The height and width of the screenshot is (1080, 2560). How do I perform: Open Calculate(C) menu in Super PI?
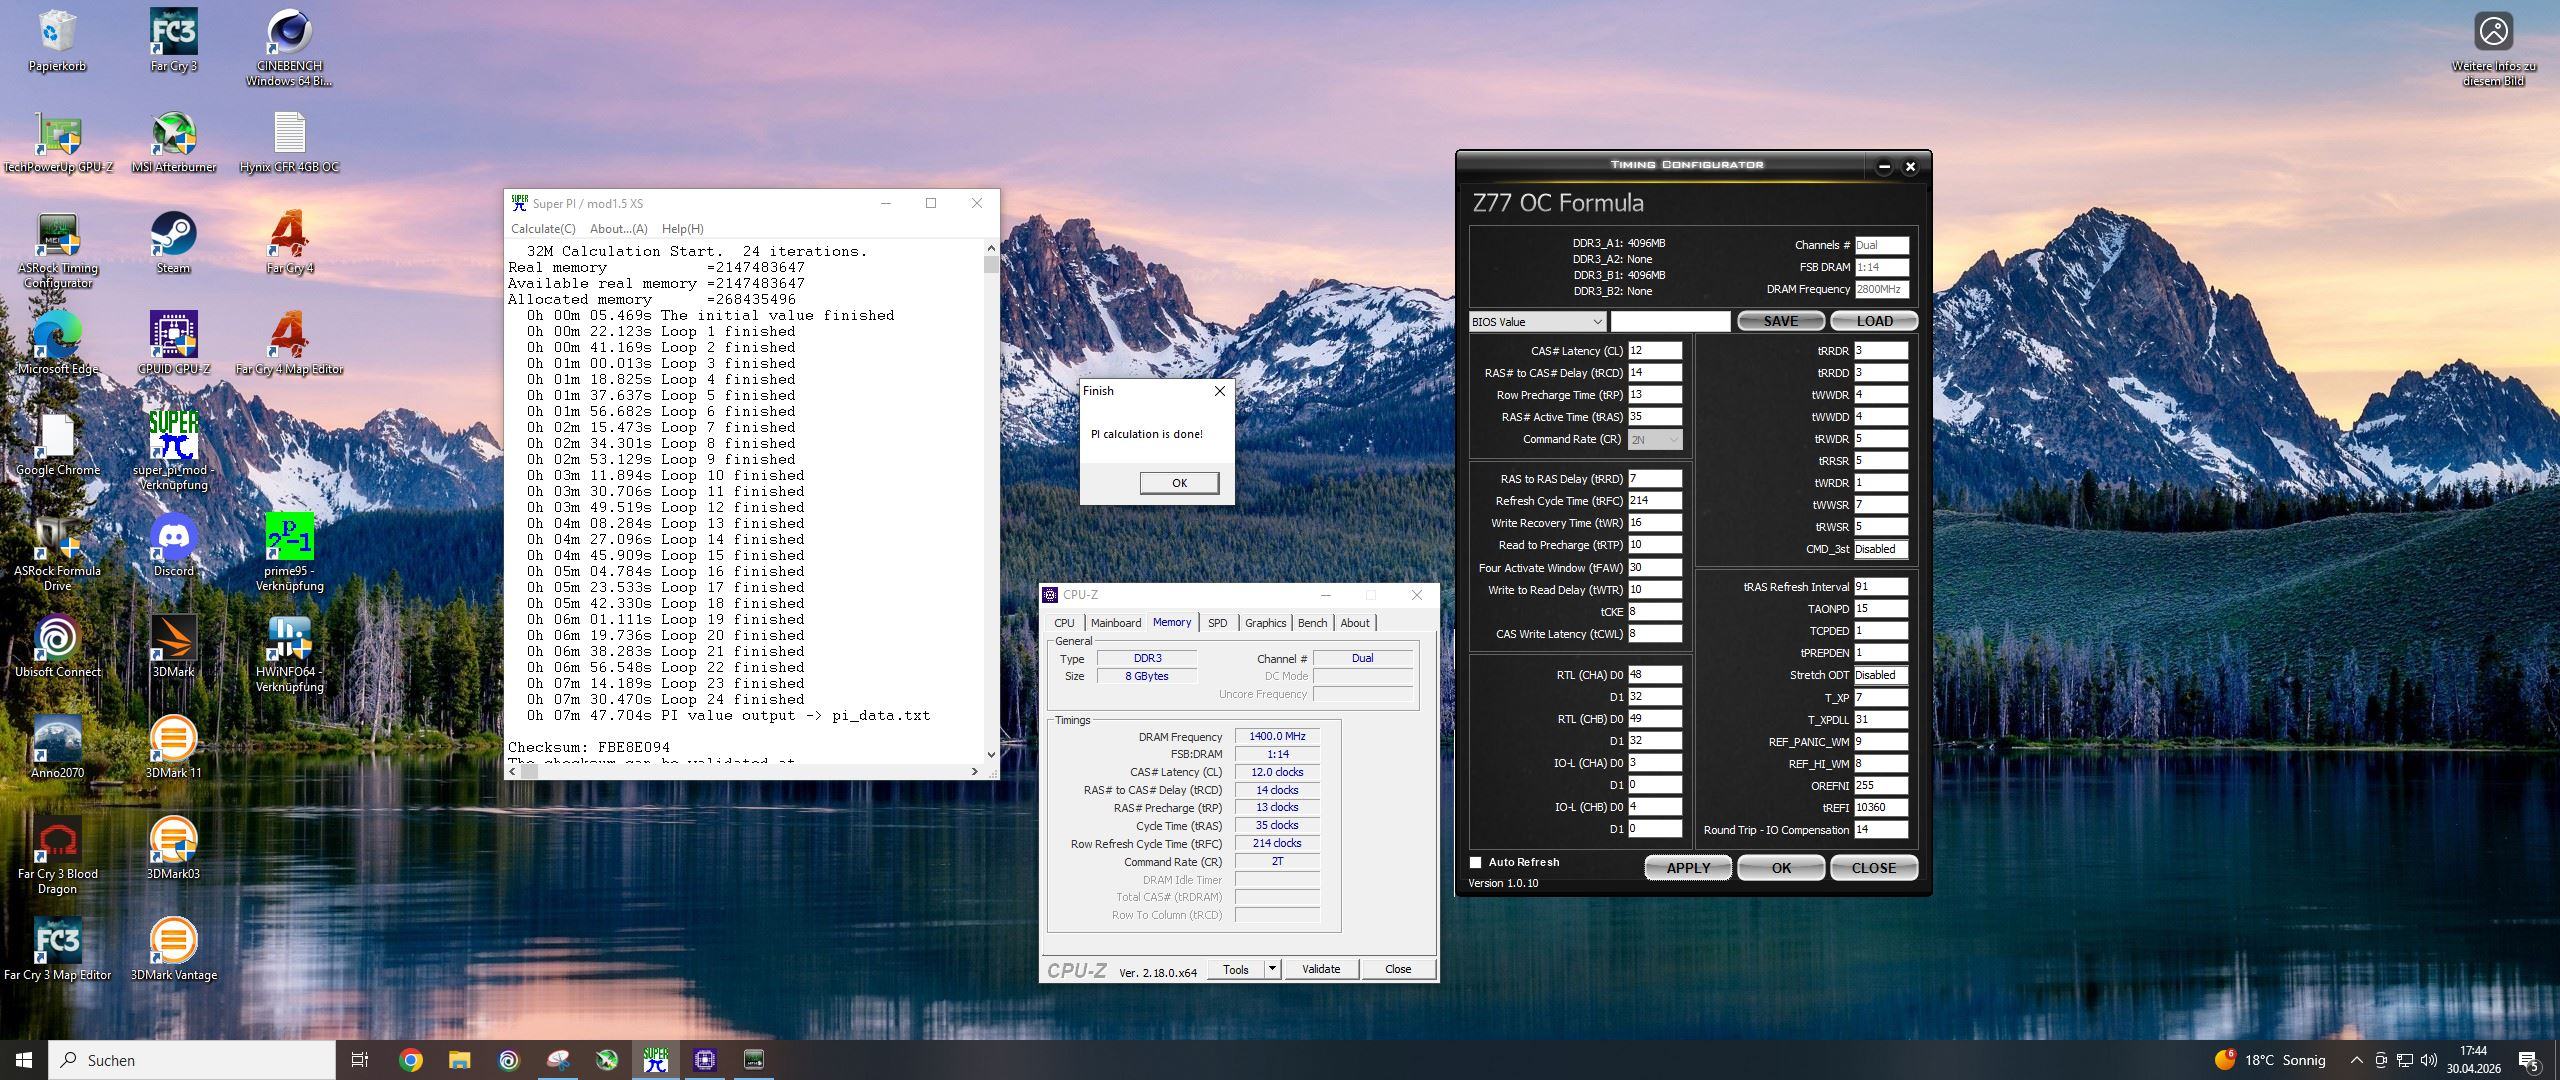[x=543, y=229]
